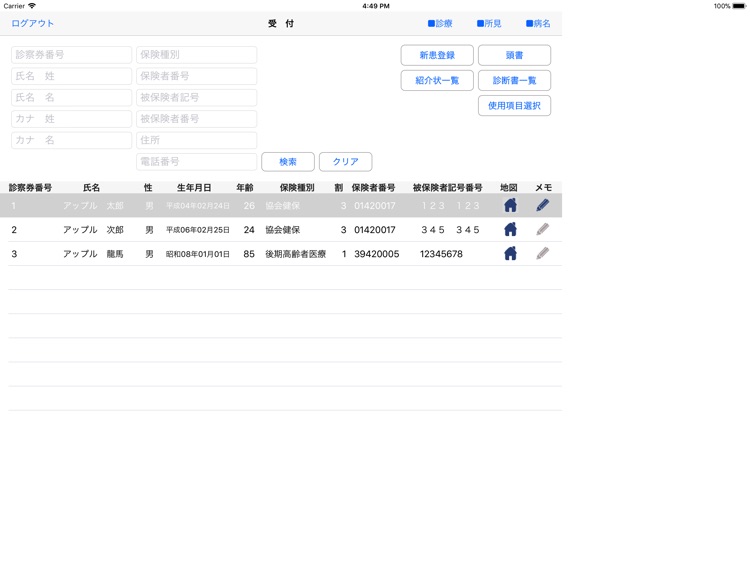
Task: Tap the battery indicator icon
Action: coord(739,6)
